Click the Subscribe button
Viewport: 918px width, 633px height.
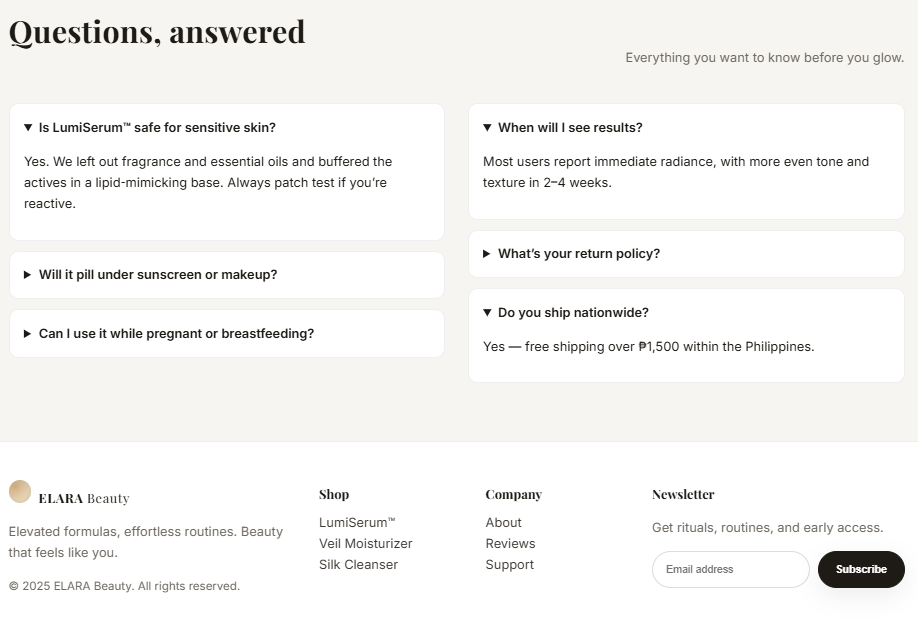click(x=861, y=569)
